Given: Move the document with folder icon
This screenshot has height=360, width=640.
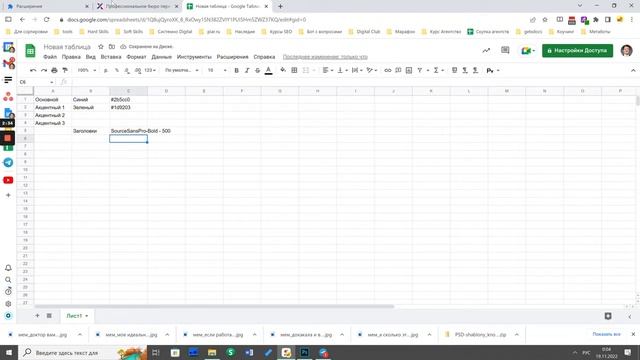Looking at the screenshot, I should tap(112, 47).
